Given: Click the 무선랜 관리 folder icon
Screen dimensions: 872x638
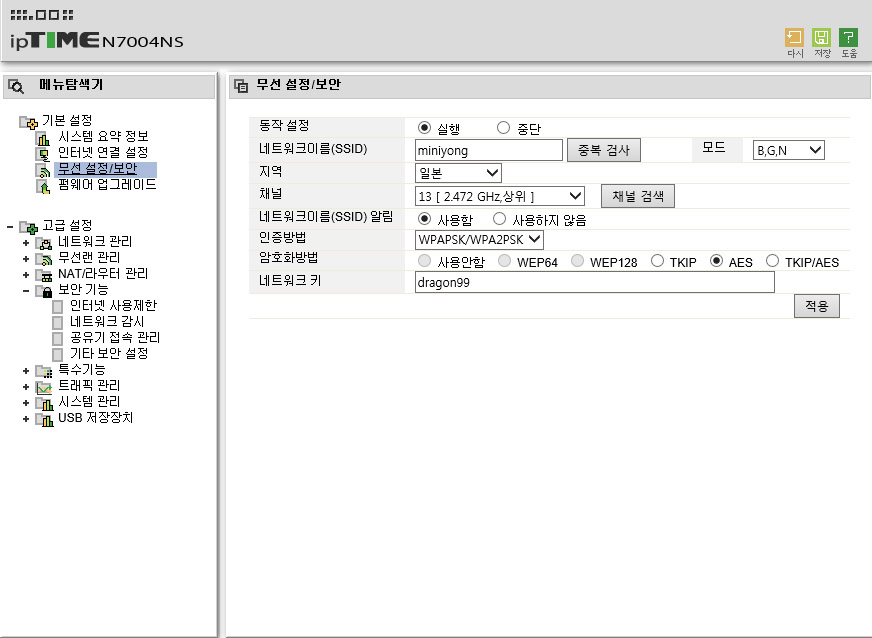Looking at the screenshot, I should click(44, 259).
